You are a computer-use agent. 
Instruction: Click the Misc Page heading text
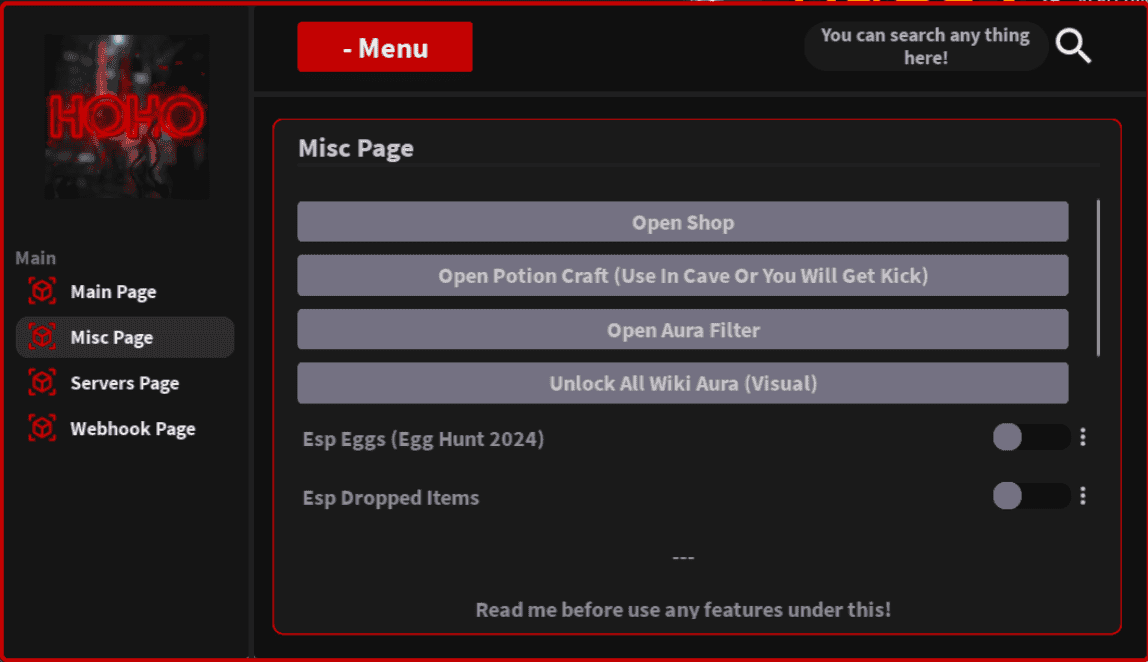click(x=356, y=149)
